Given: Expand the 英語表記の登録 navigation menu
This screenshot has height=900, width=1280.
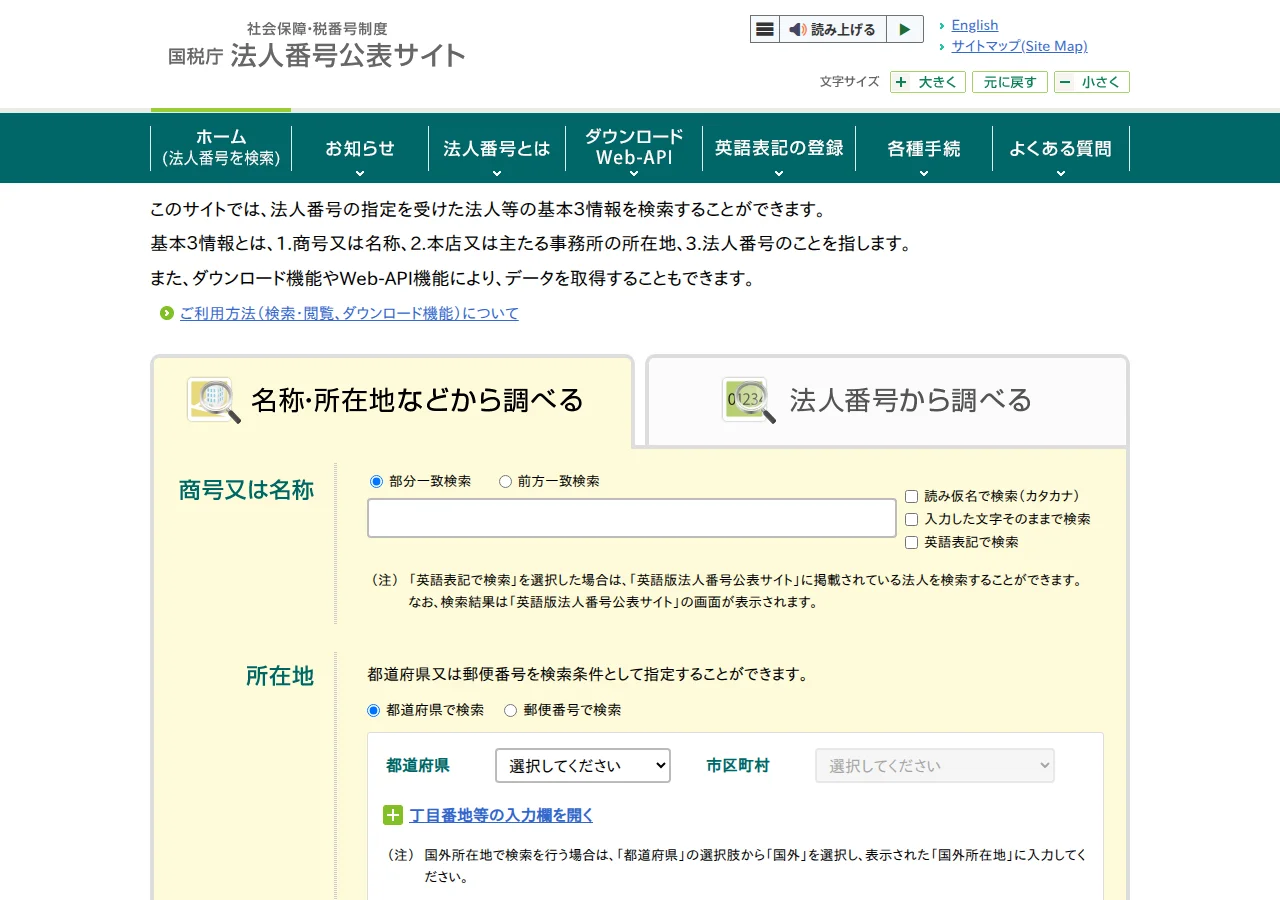Looking at the screenshot, I should pyautogui.click(x=779, y=148).
